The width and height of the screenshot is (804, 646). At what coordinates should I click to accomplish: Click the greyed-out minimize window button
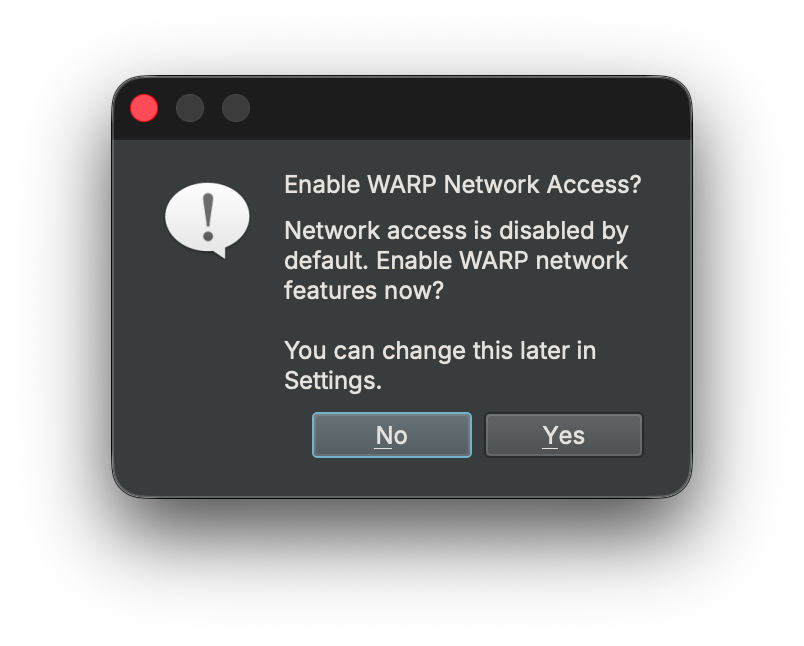(x=190, y=108)
